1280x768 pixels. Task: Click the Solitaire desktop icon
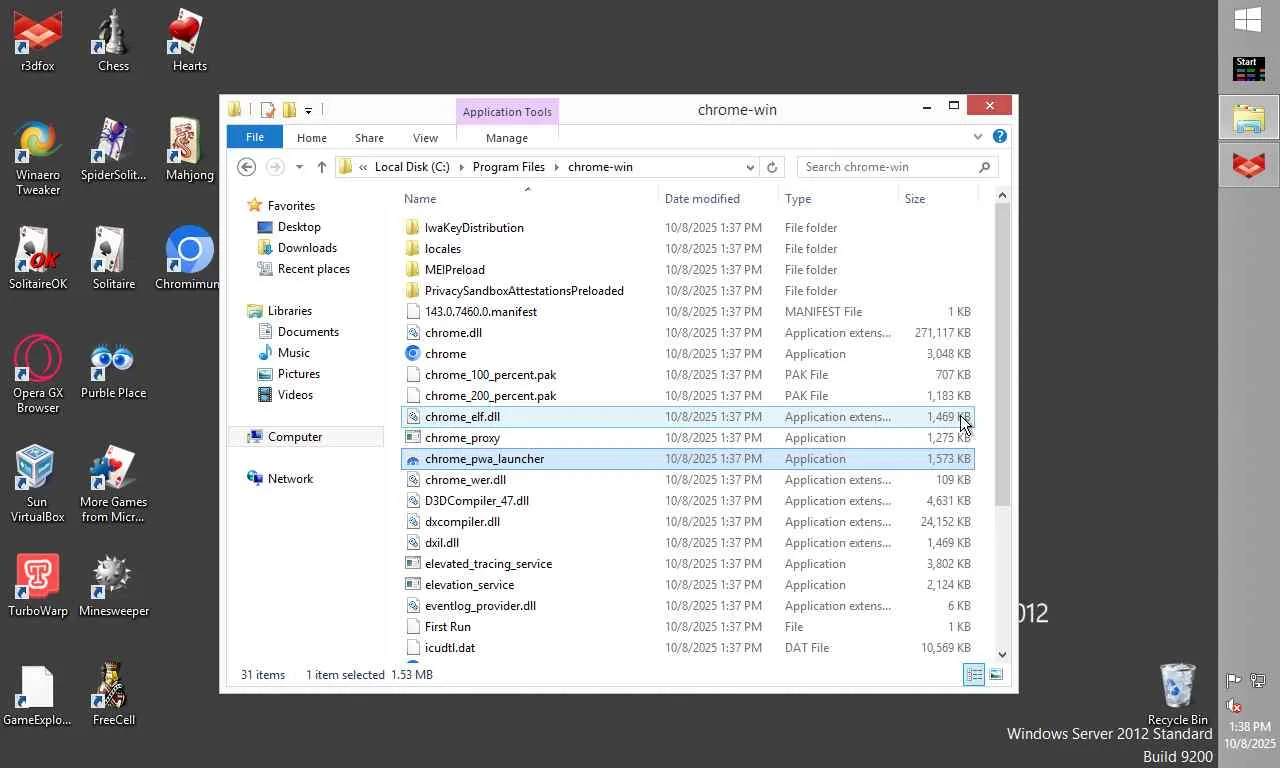tap(113, 259)
